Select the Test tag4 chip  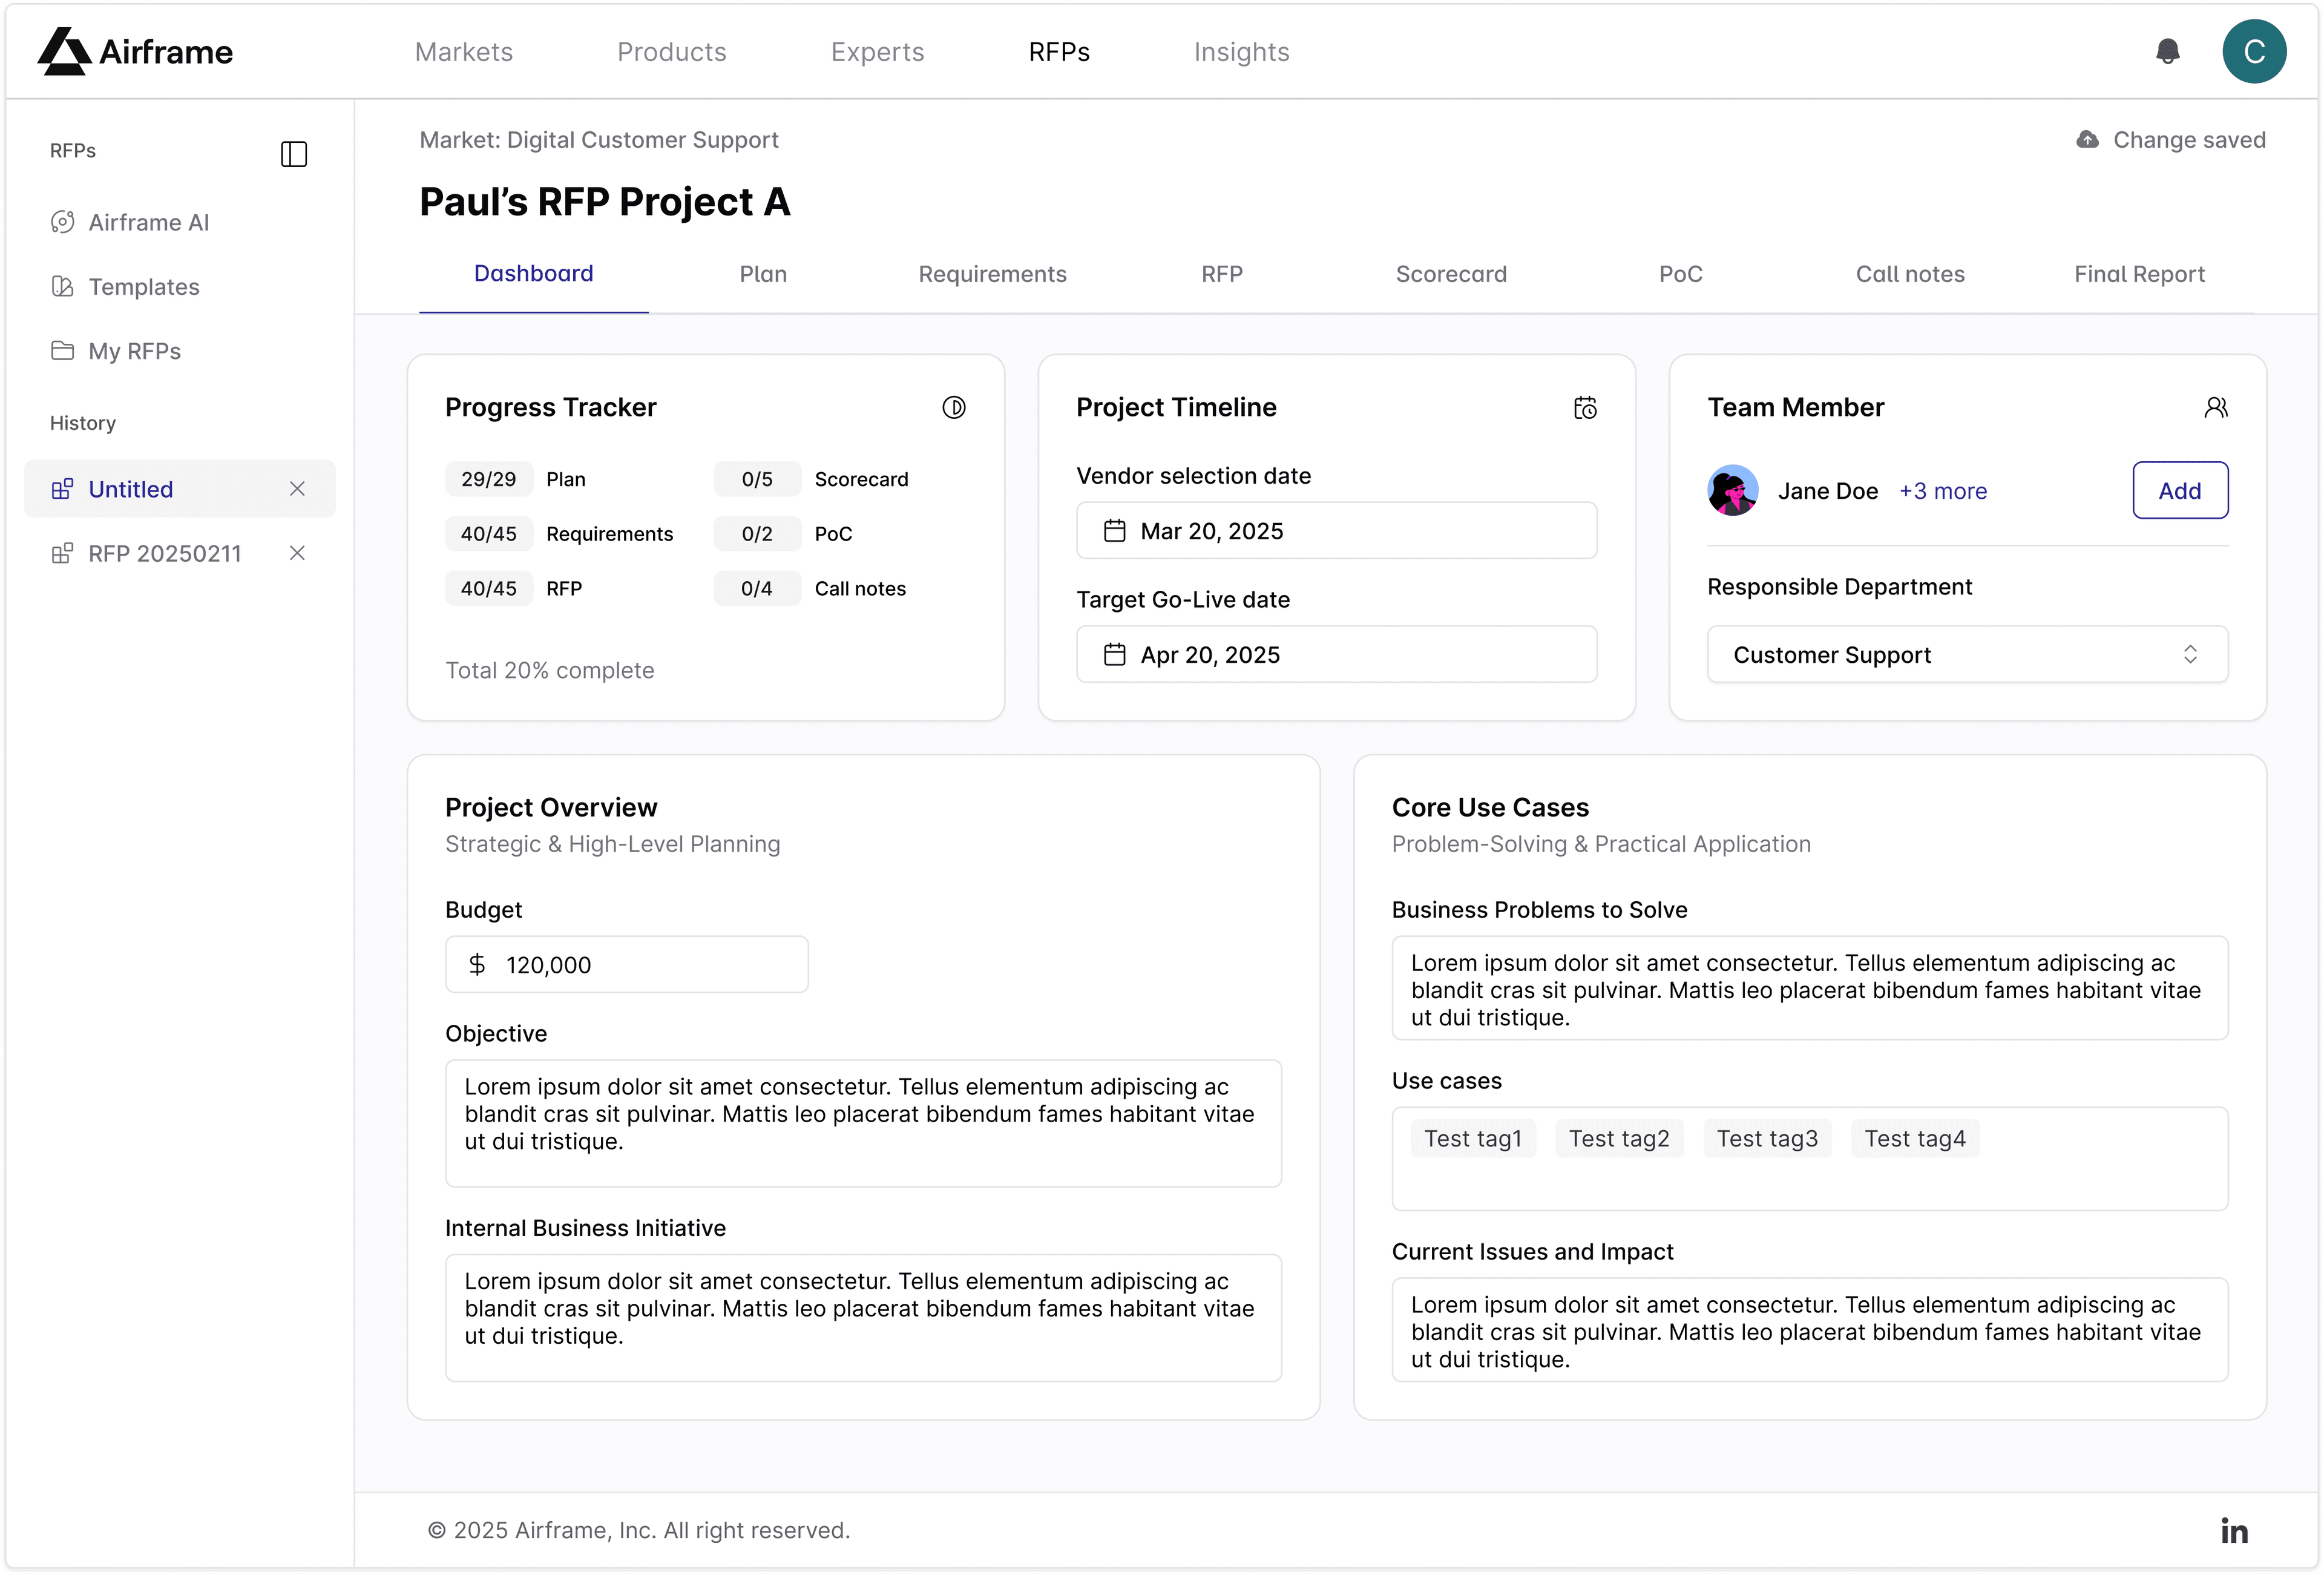pyautogui.click(x=1915, y=1139)
